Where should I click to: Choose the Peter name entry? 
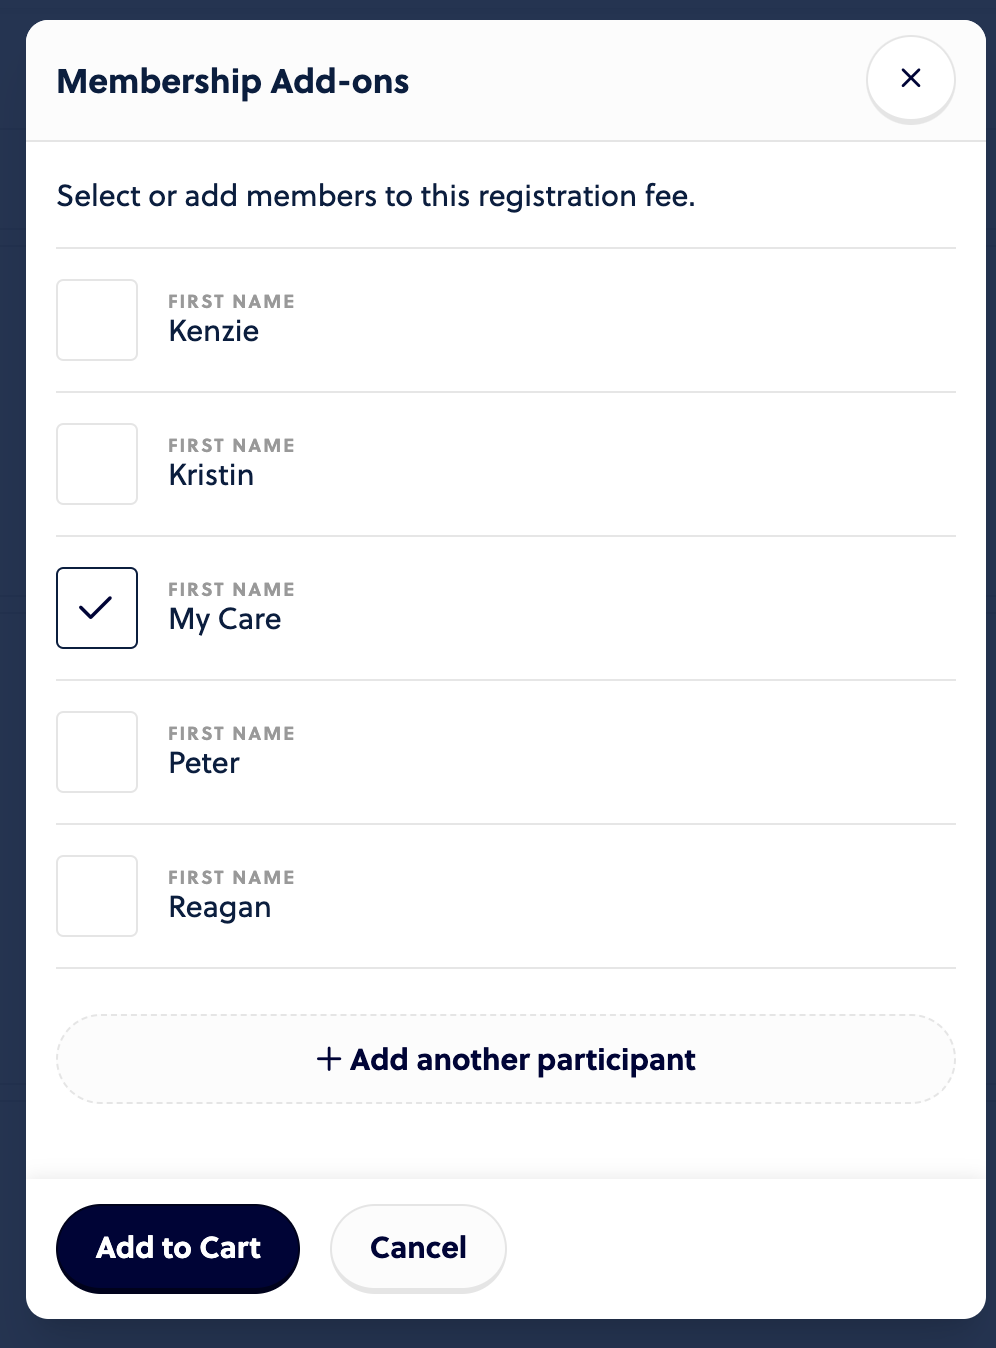tap(204, 763)
